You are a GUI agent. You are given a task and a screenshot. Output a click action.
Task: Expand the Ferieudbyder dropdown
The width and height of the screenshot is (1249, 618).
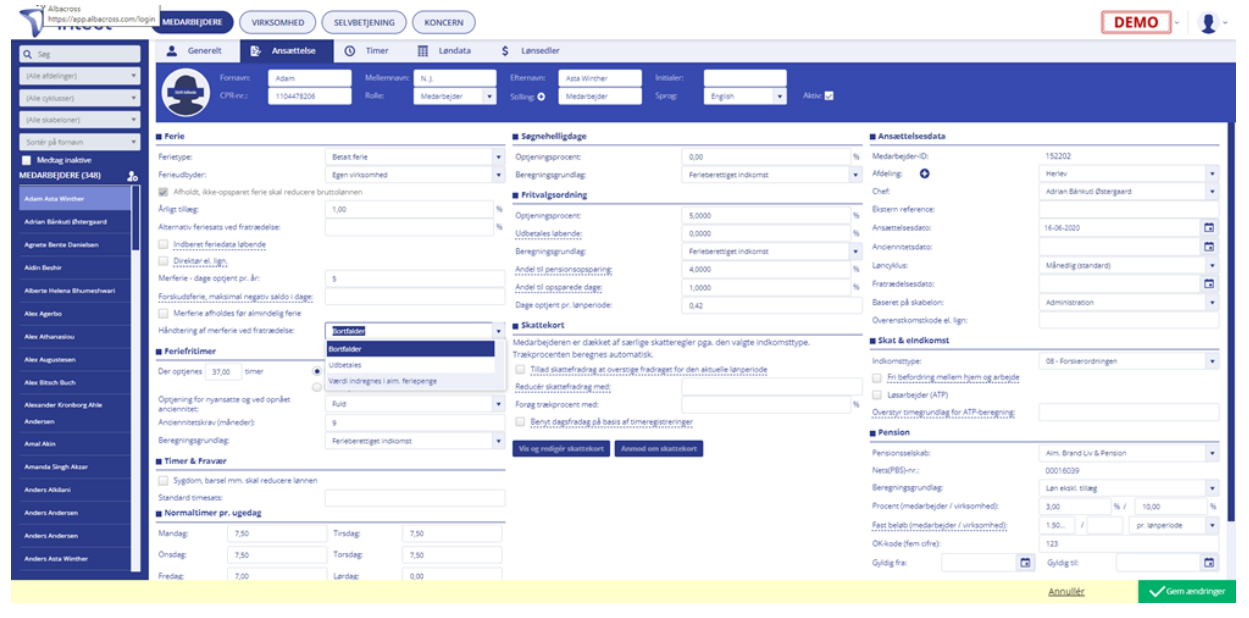tap(415, 175)
